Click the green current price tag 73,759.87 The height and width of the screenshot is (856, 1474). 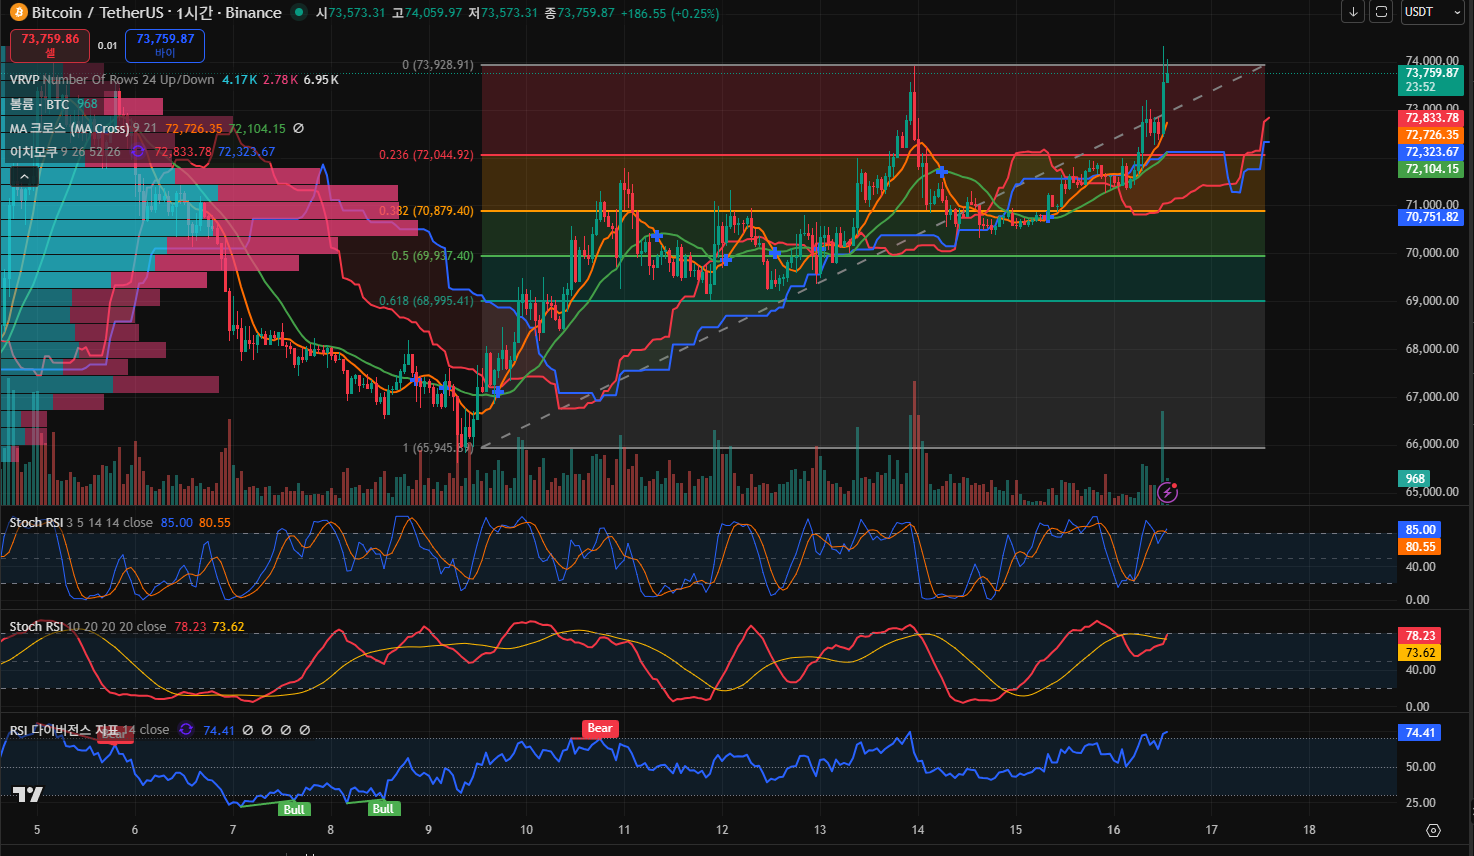tap(1432, 73)
